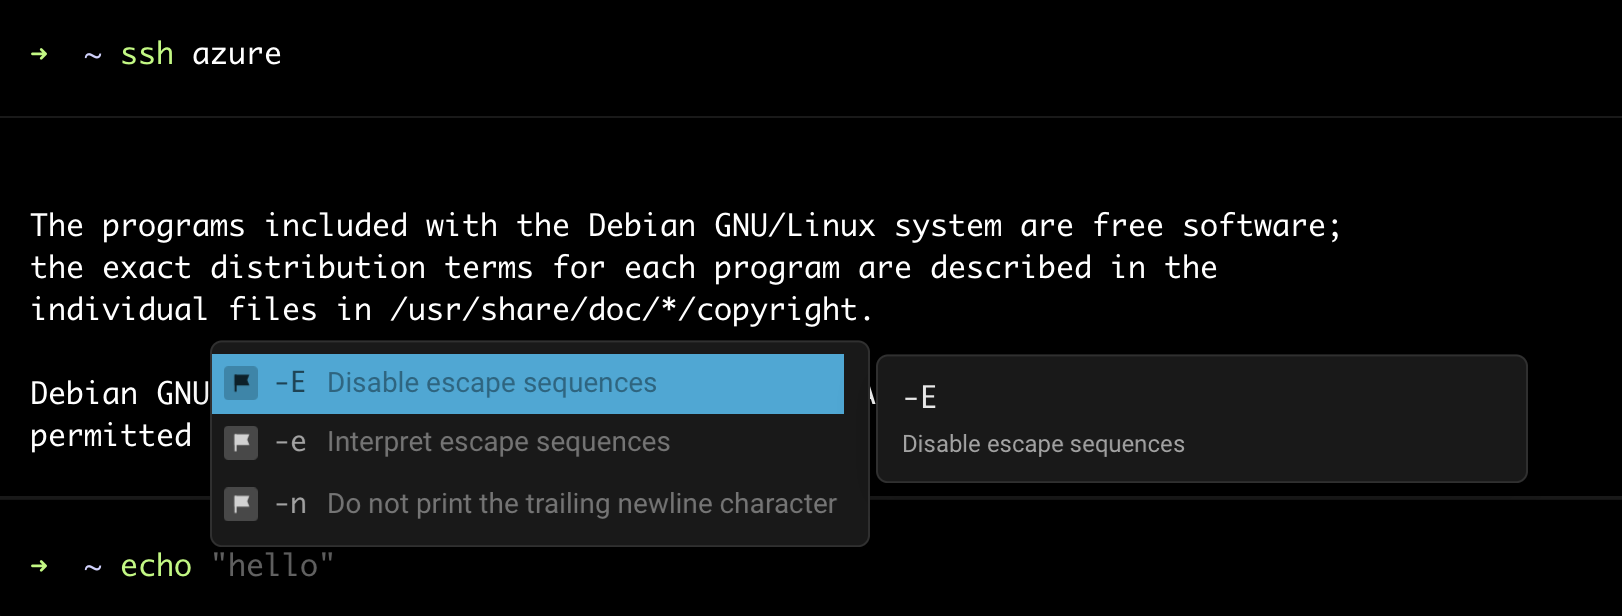Click the tilde directory indicator beside ssh
The width and height of the screenshot is (1622, 616).
(x=93, y=56)
